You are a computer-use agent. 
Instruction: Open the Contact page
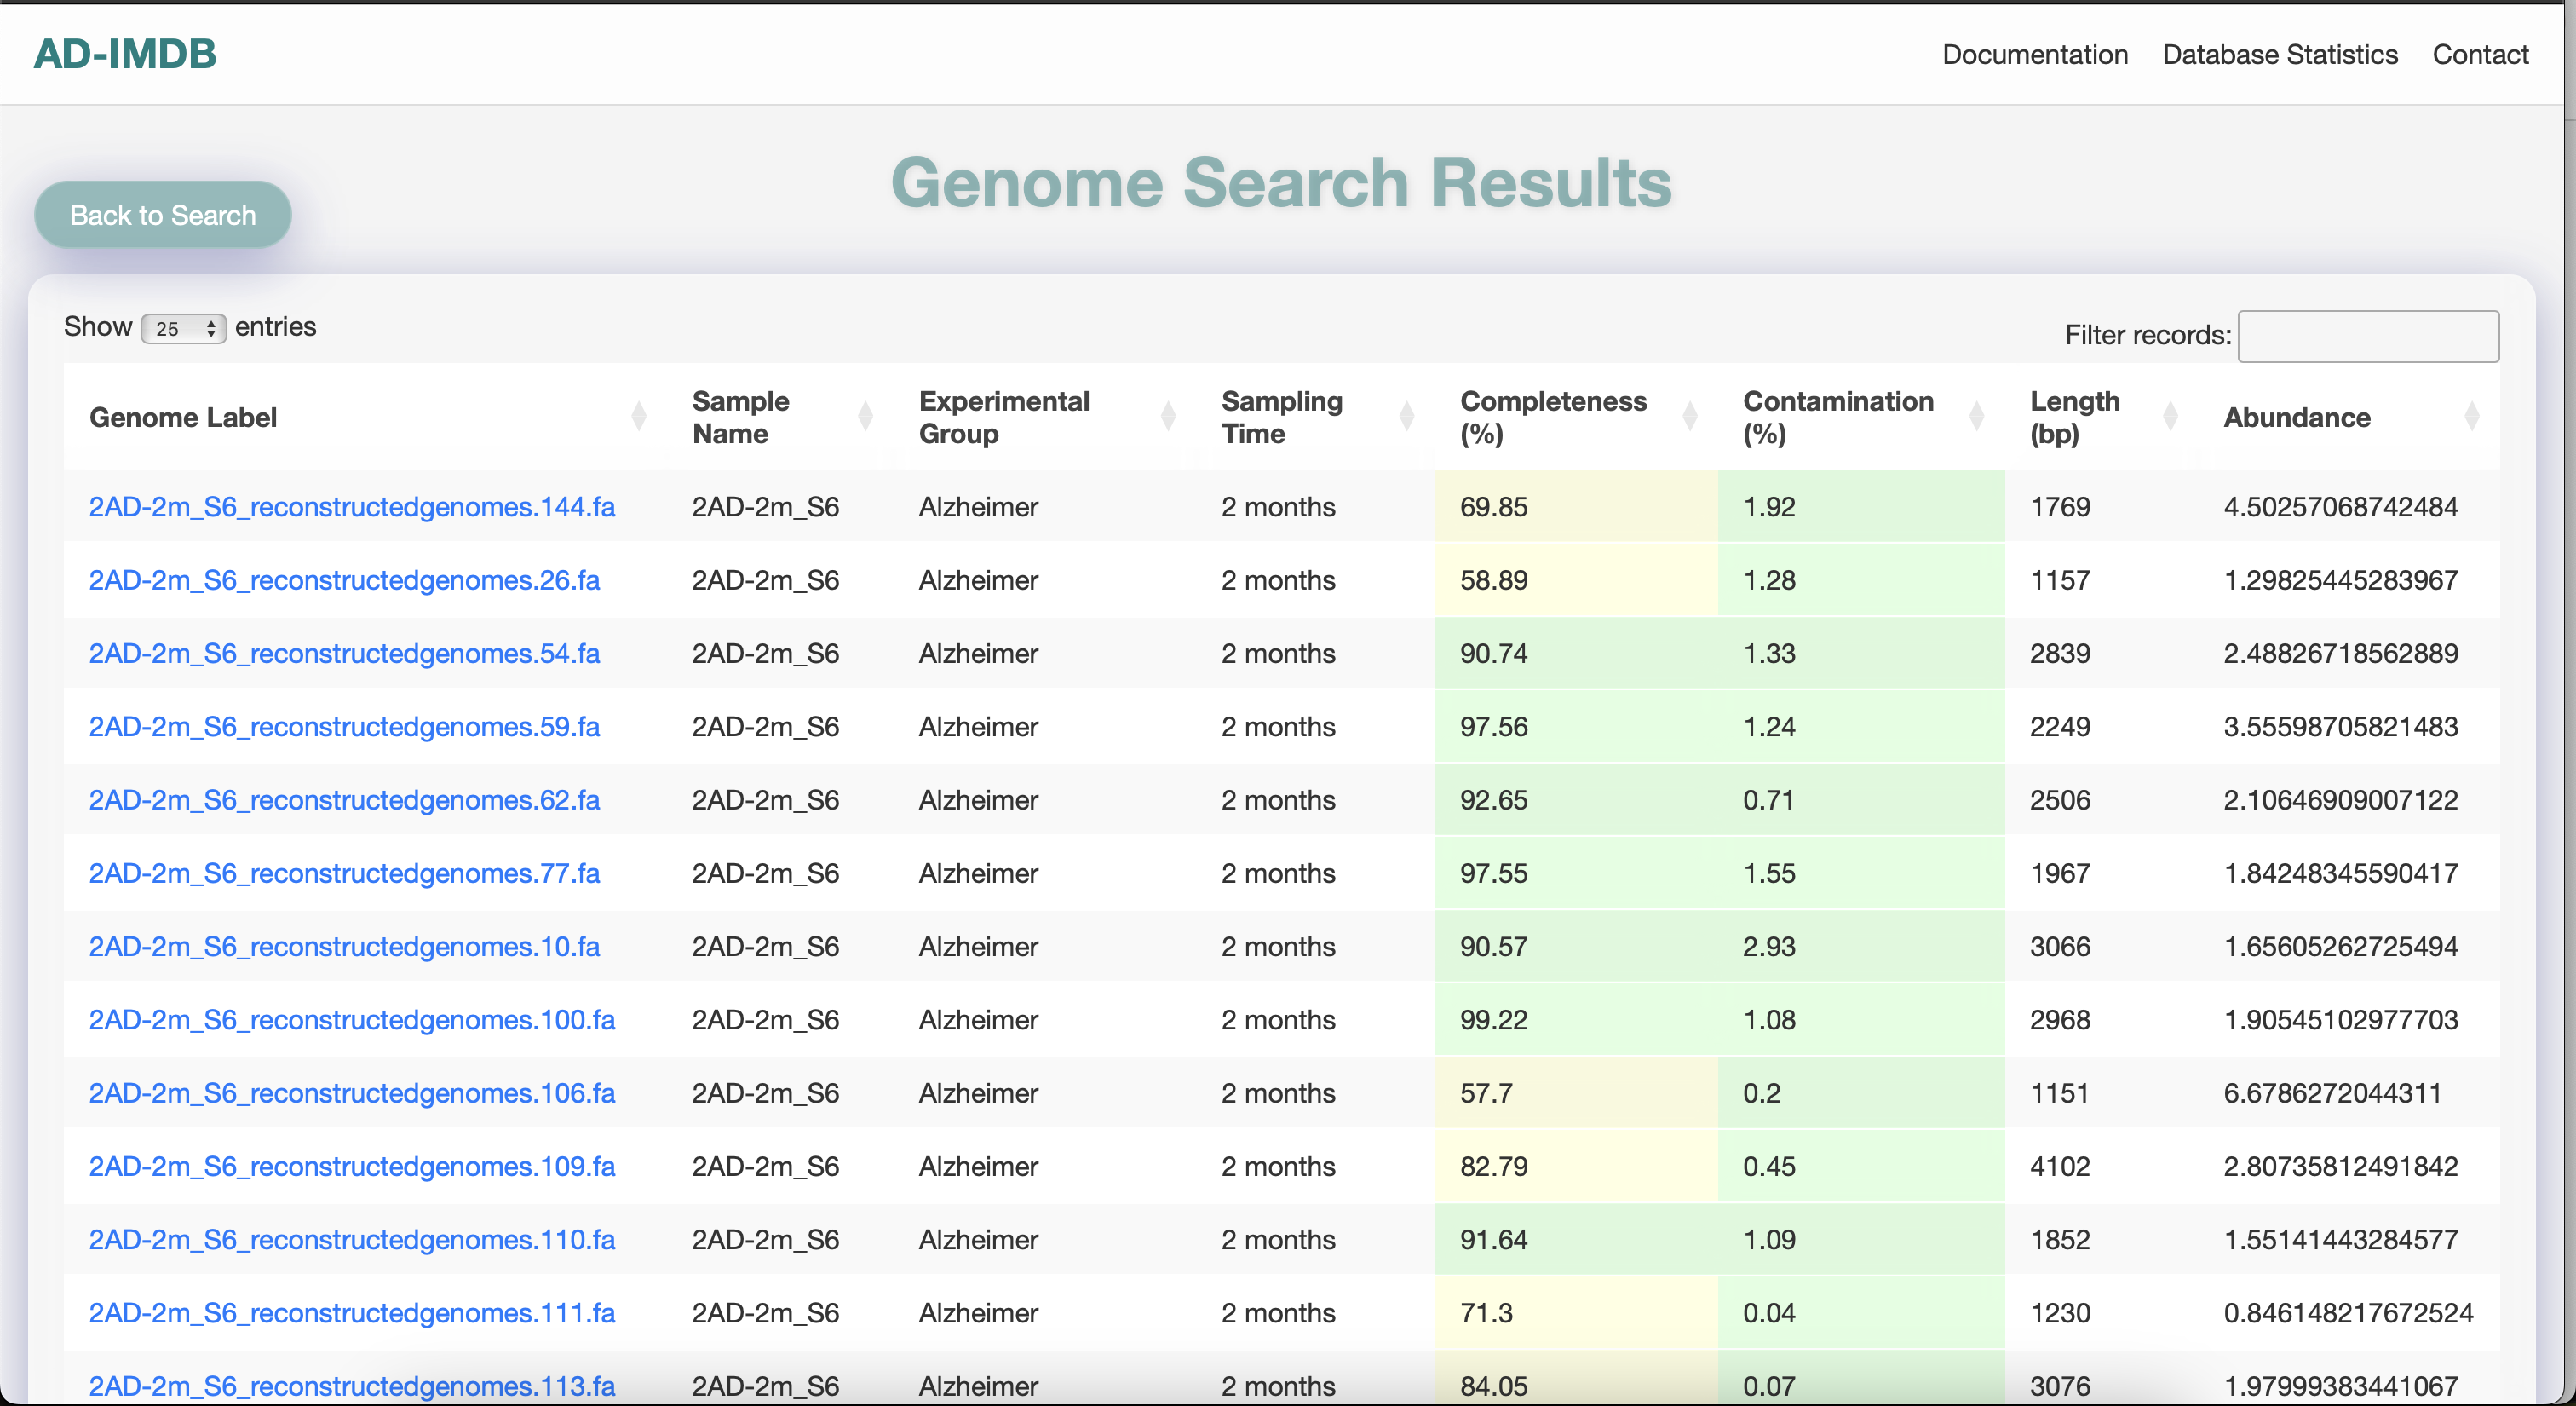[2480, 54]
